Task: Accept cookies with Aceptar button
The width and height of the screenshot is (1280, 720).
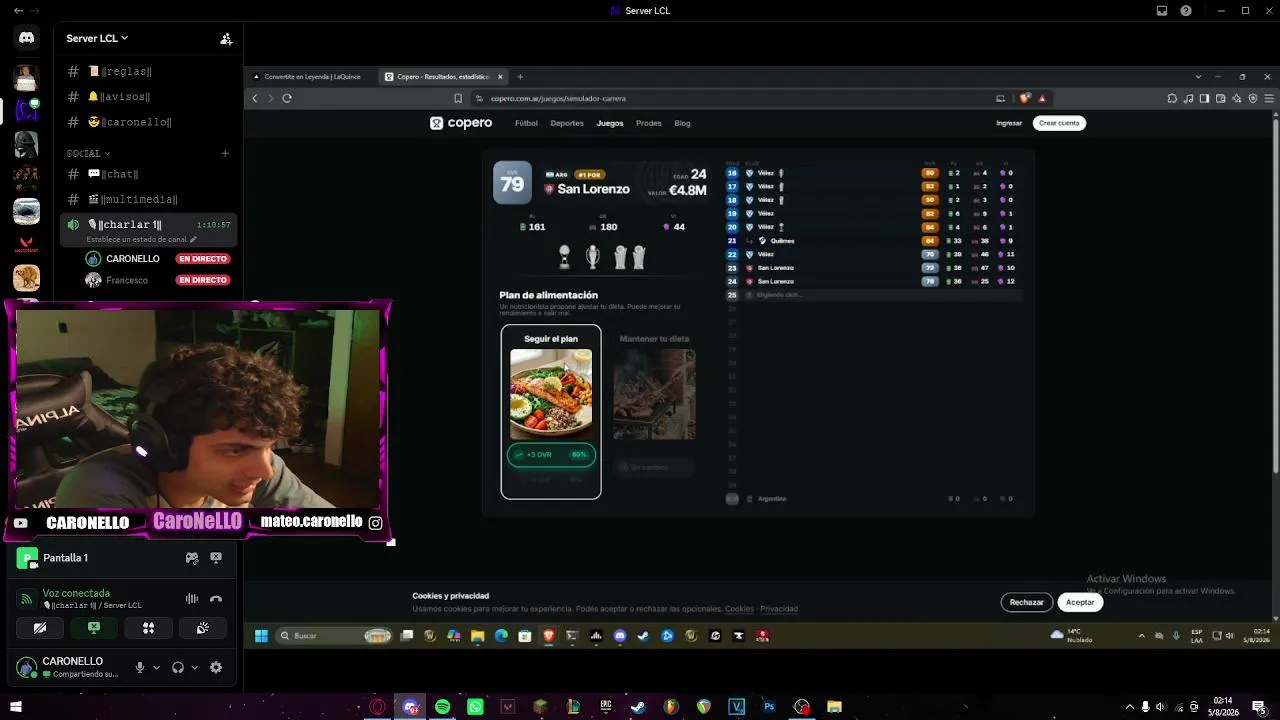Action: point(1080,602)
